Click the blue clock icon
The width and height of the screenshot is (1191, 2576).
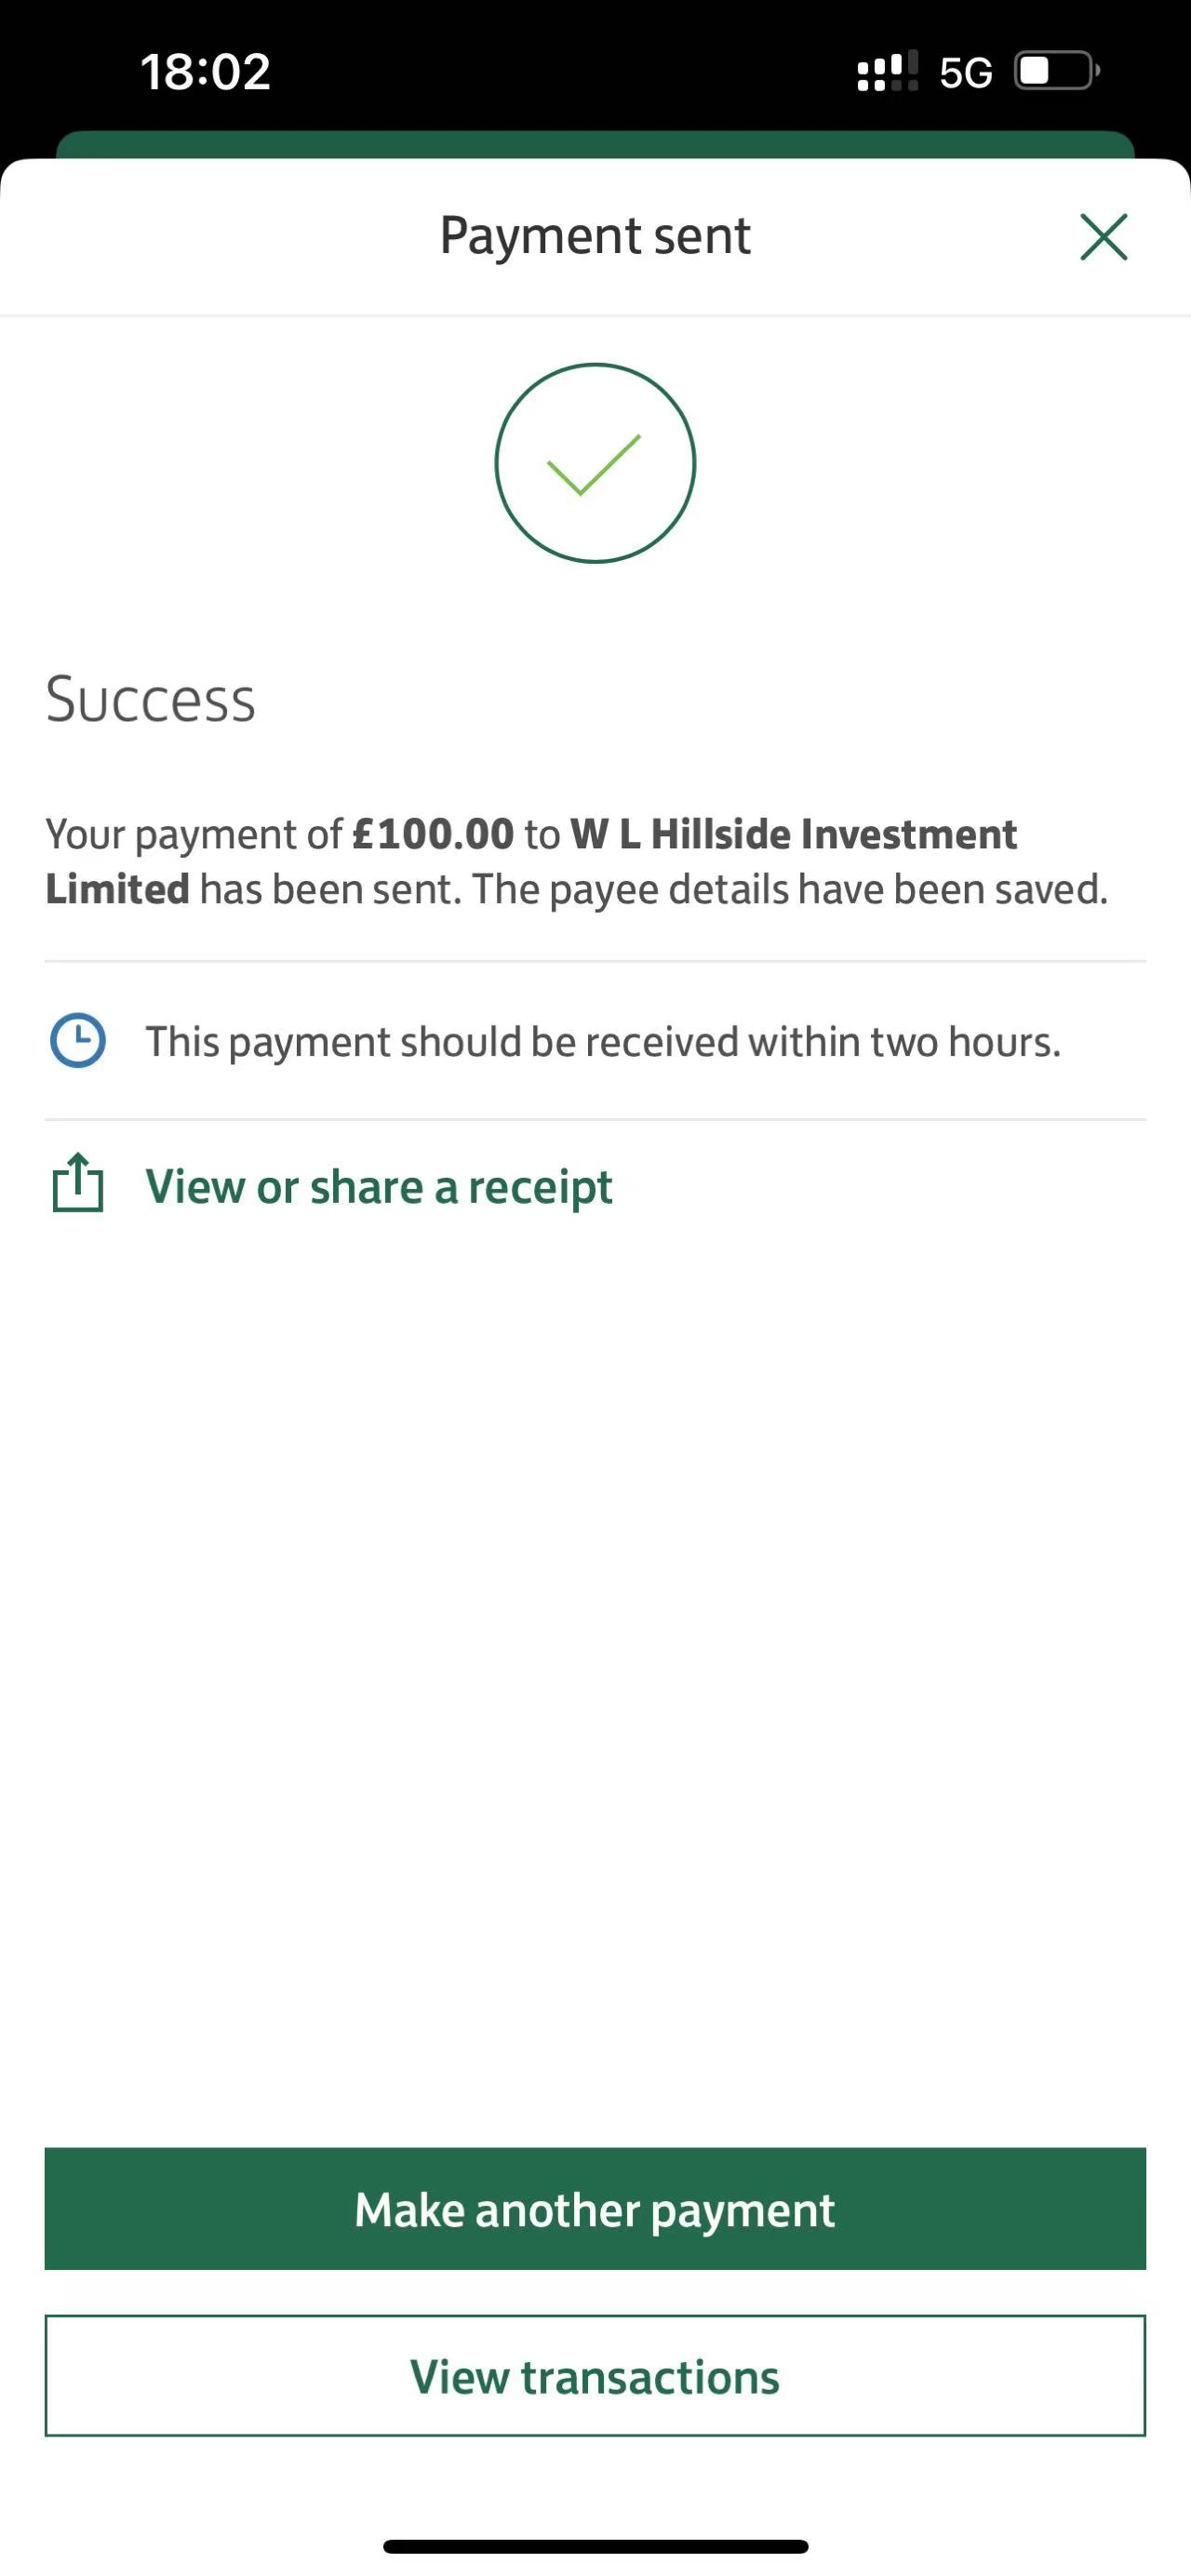click(78, 1041)
